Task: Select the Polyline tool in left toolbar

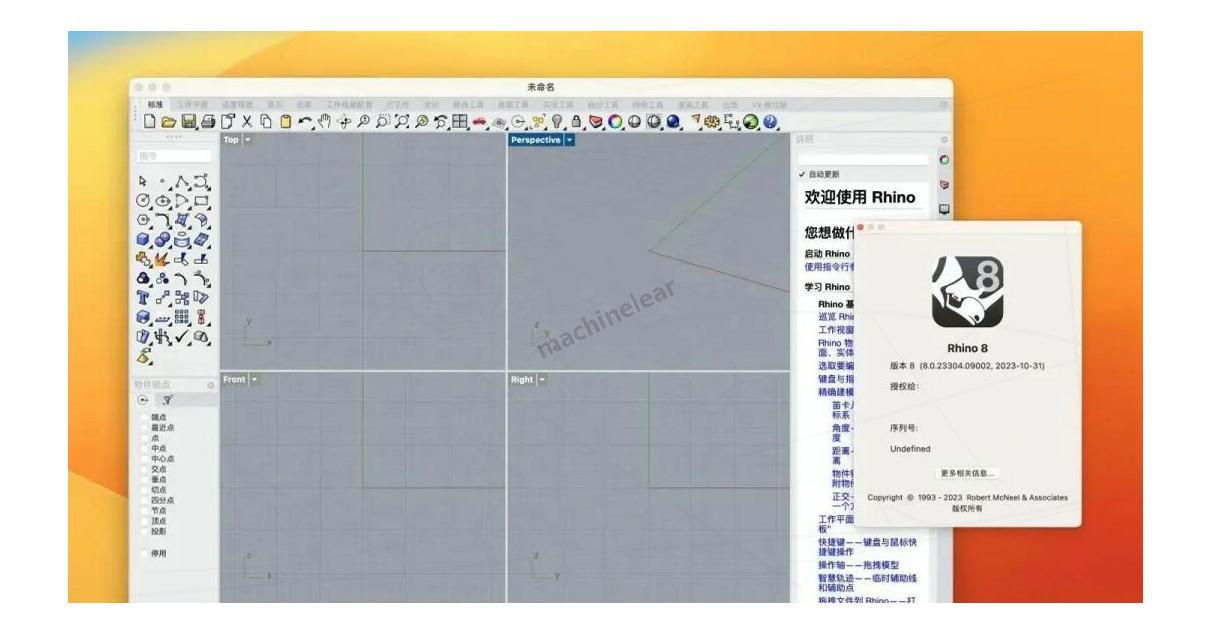Action: pyautogui.click(x=180, y=181)
